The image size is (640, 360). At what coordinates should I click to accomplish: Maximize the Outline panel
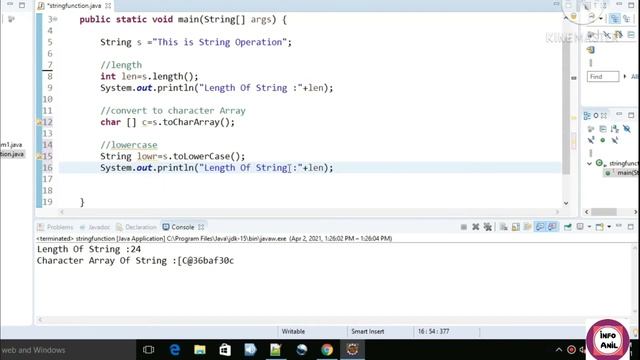pos(631,115)
